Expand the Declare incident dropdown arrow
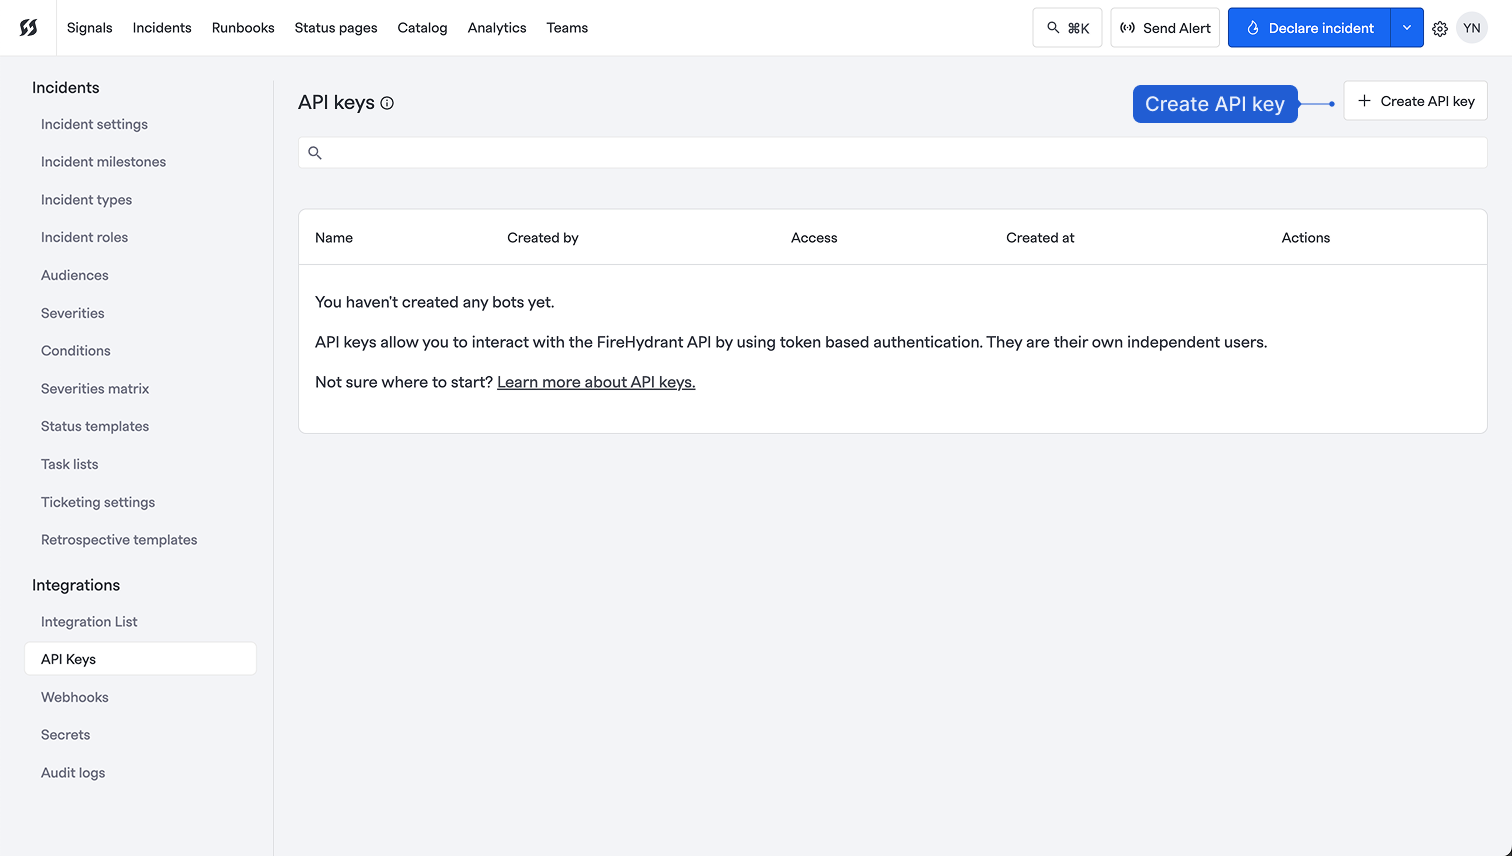The height and width of the screenshot is (856, 1512). [1407, 28]
